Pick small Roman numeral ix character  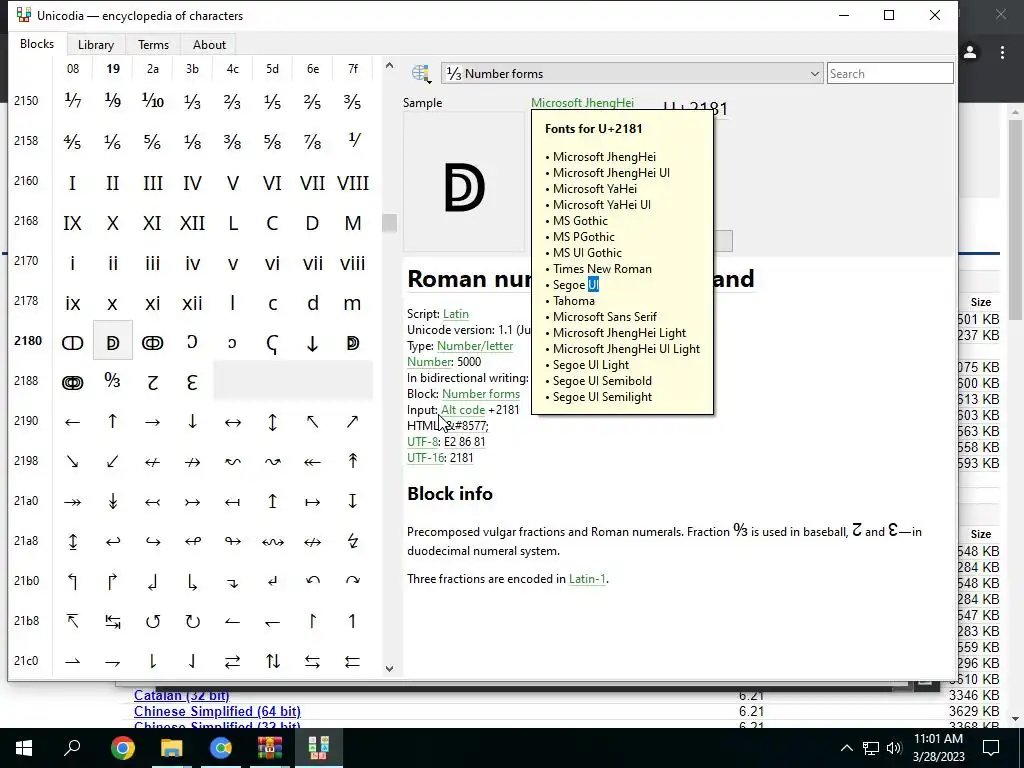72,303
